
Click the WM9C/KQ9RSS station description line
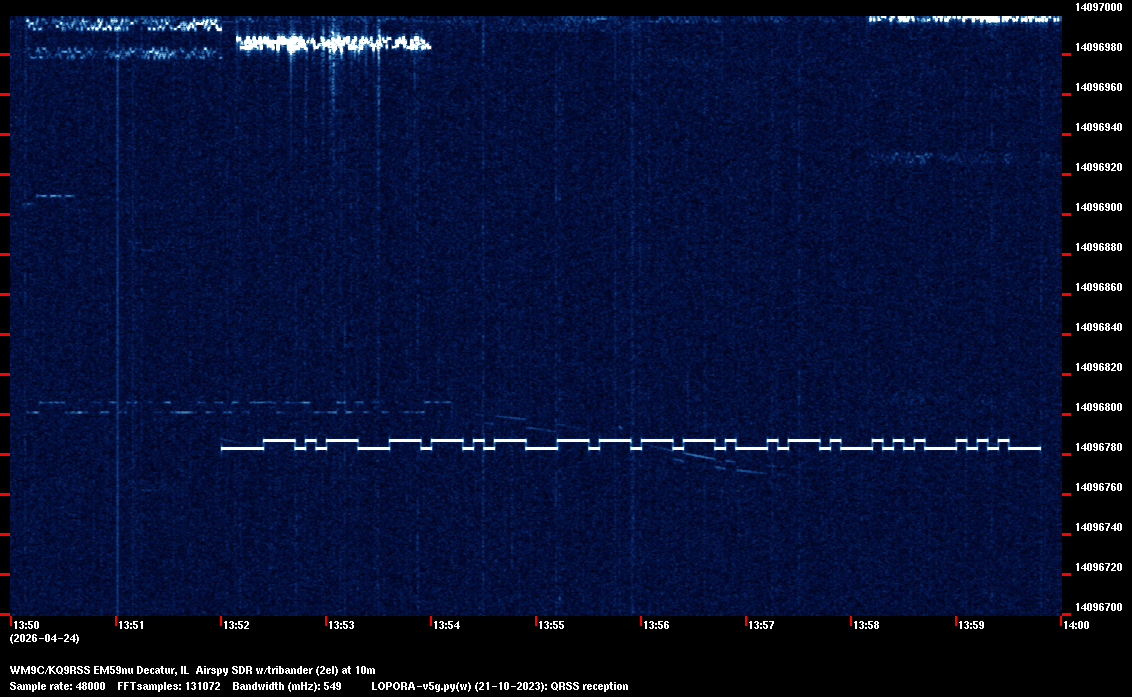(x=192, y=669)
